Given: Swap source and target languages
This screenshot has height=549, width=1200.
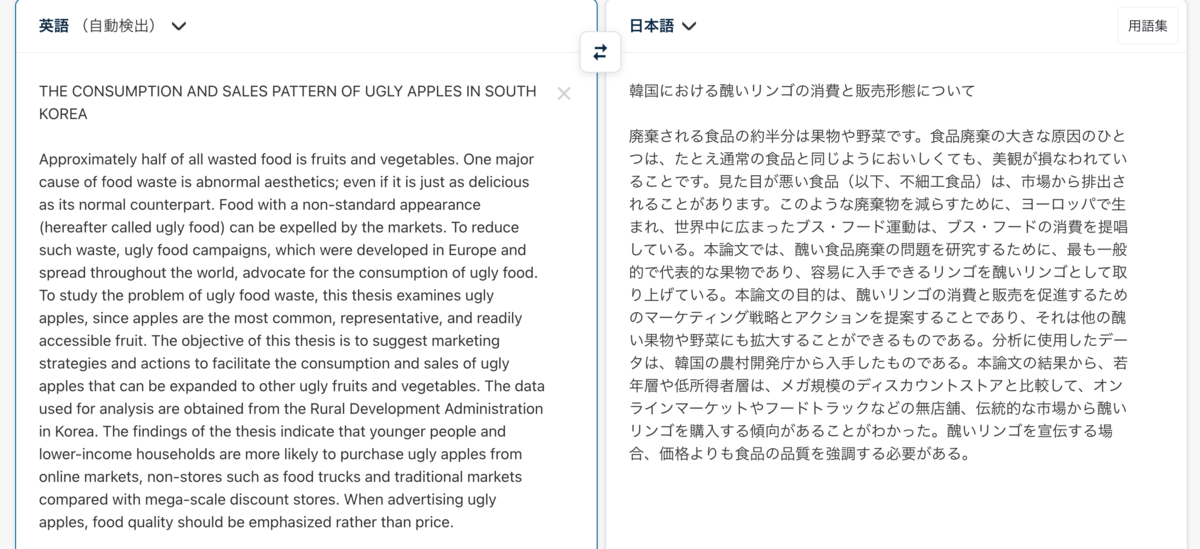Looking at the screenshot, I should coord(600,52).
